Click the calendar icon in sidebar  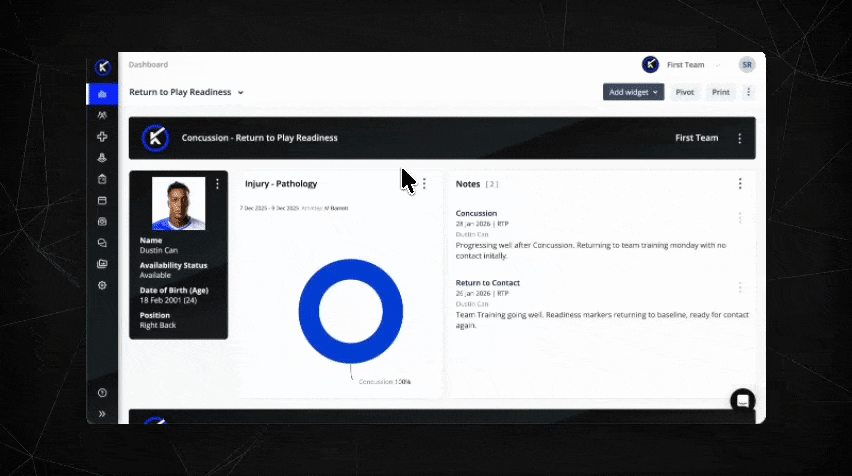102,200
